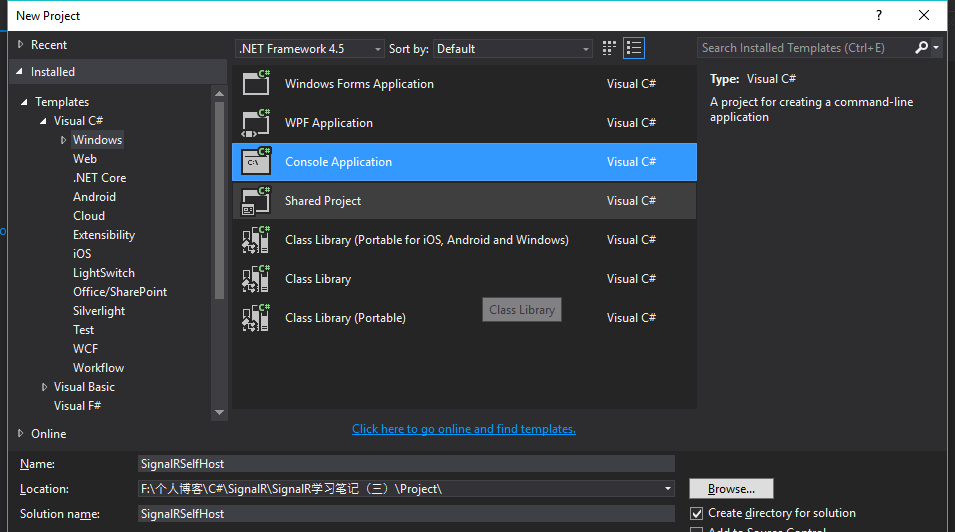Select the iOS template category

coord(82,254)
